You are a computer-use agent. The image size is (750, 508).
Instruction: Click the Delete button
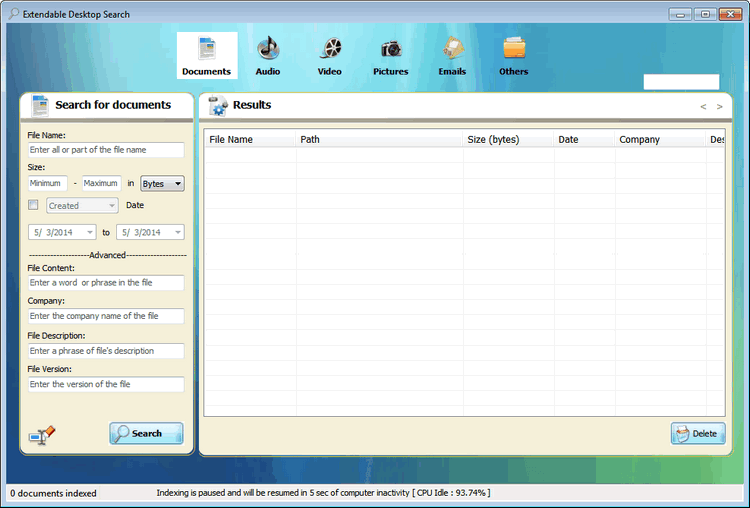[x=698, y=433]
